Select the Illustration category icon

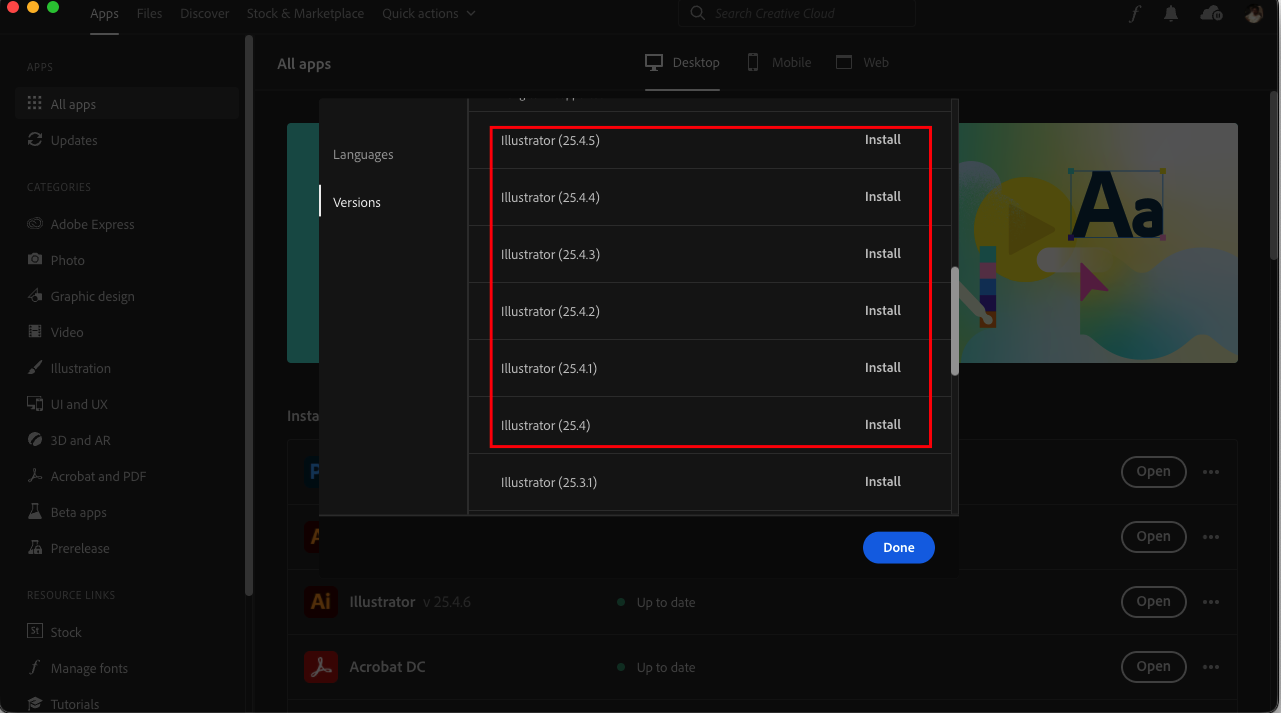(33, 368)
